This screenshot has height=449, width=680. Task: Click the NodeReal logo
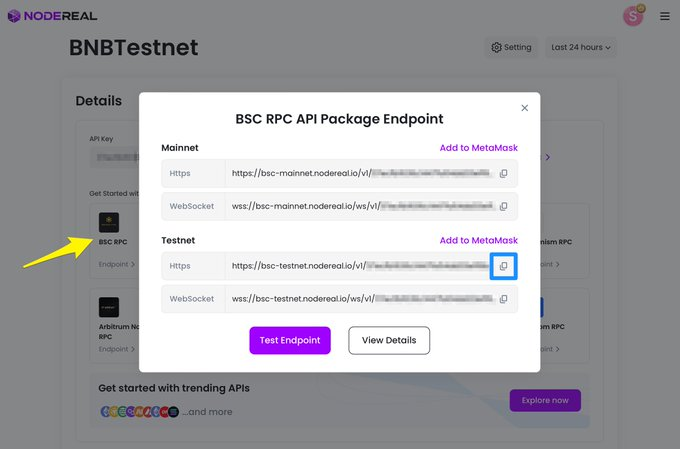tap(52, 16)
